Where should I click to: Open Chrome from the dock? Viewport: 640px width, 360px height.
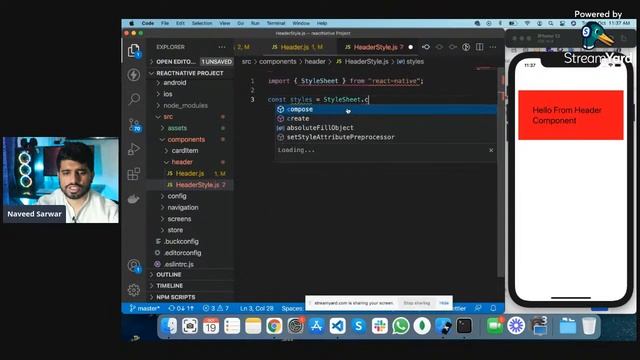coord(274,326)
